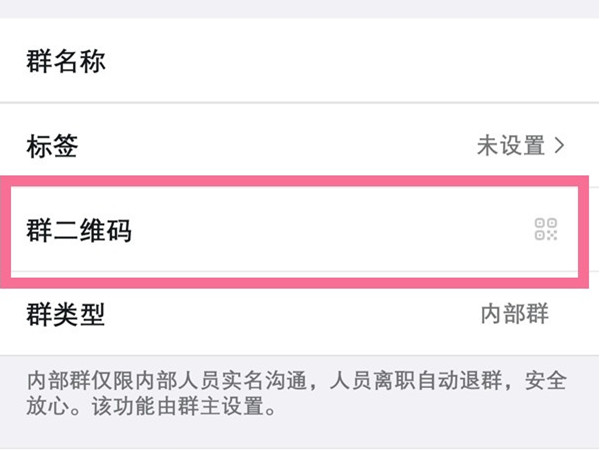This screenshot has width=600, height=450.
Task: Click the 群类型 row label
Action: point(66,314)
